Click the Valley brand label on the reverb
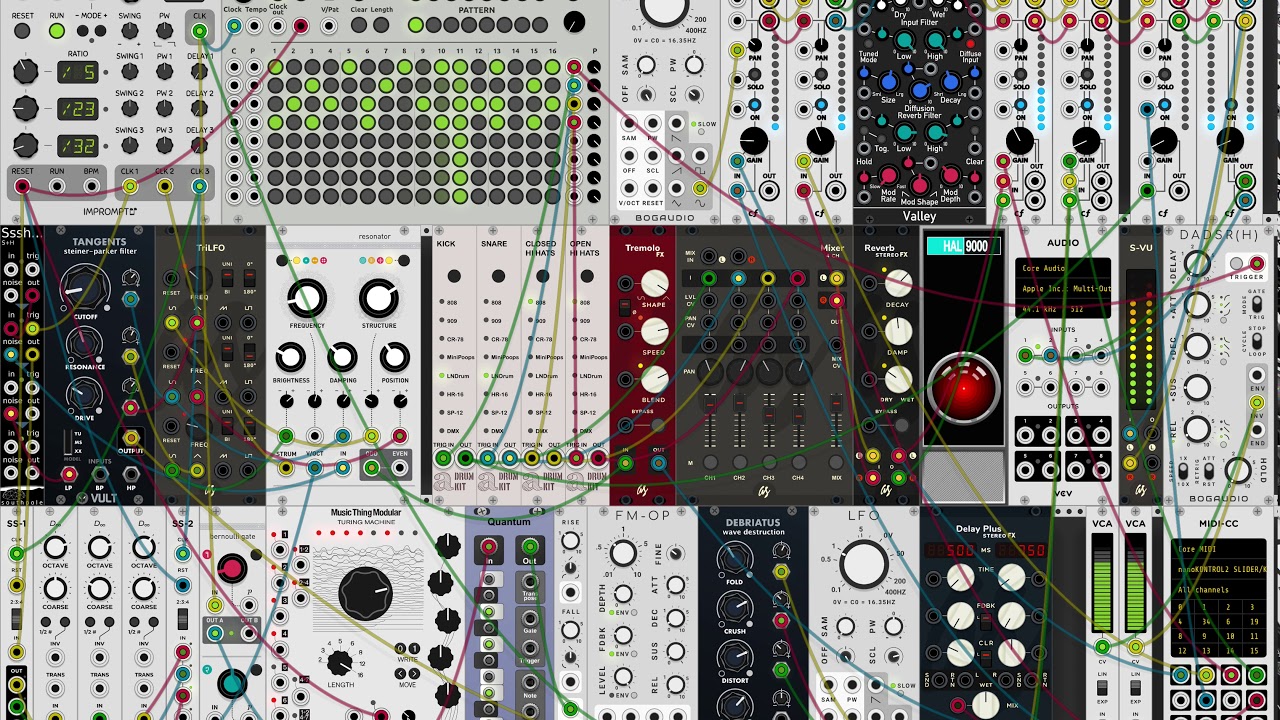The image size is (1280, 720). 919,216
